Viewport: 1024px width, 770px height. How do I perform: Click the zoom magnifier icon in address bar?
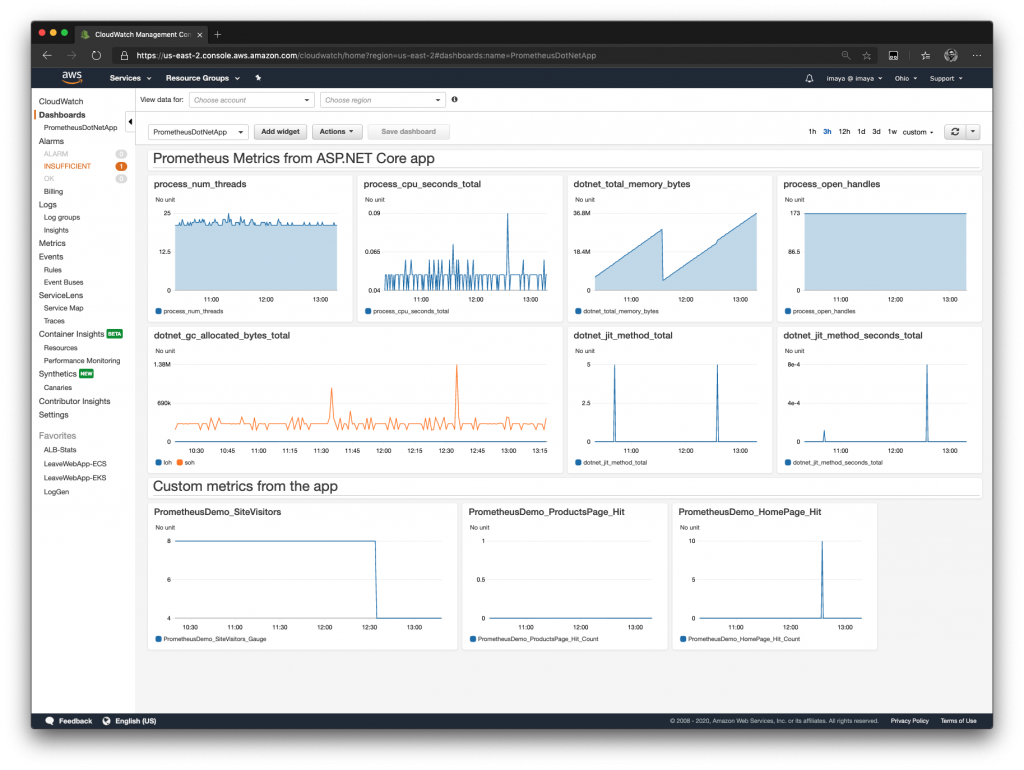[846, 56]
